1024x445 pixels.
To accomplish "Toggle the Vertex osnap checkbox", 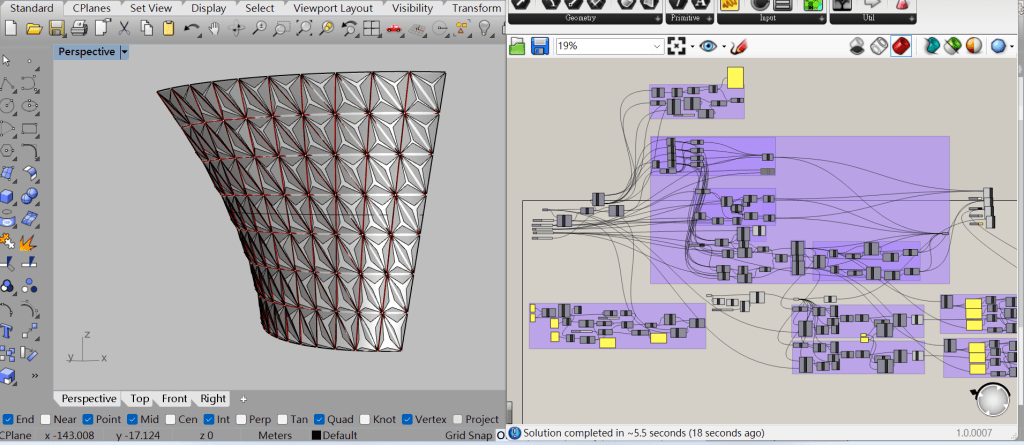I will pos(408,420).
